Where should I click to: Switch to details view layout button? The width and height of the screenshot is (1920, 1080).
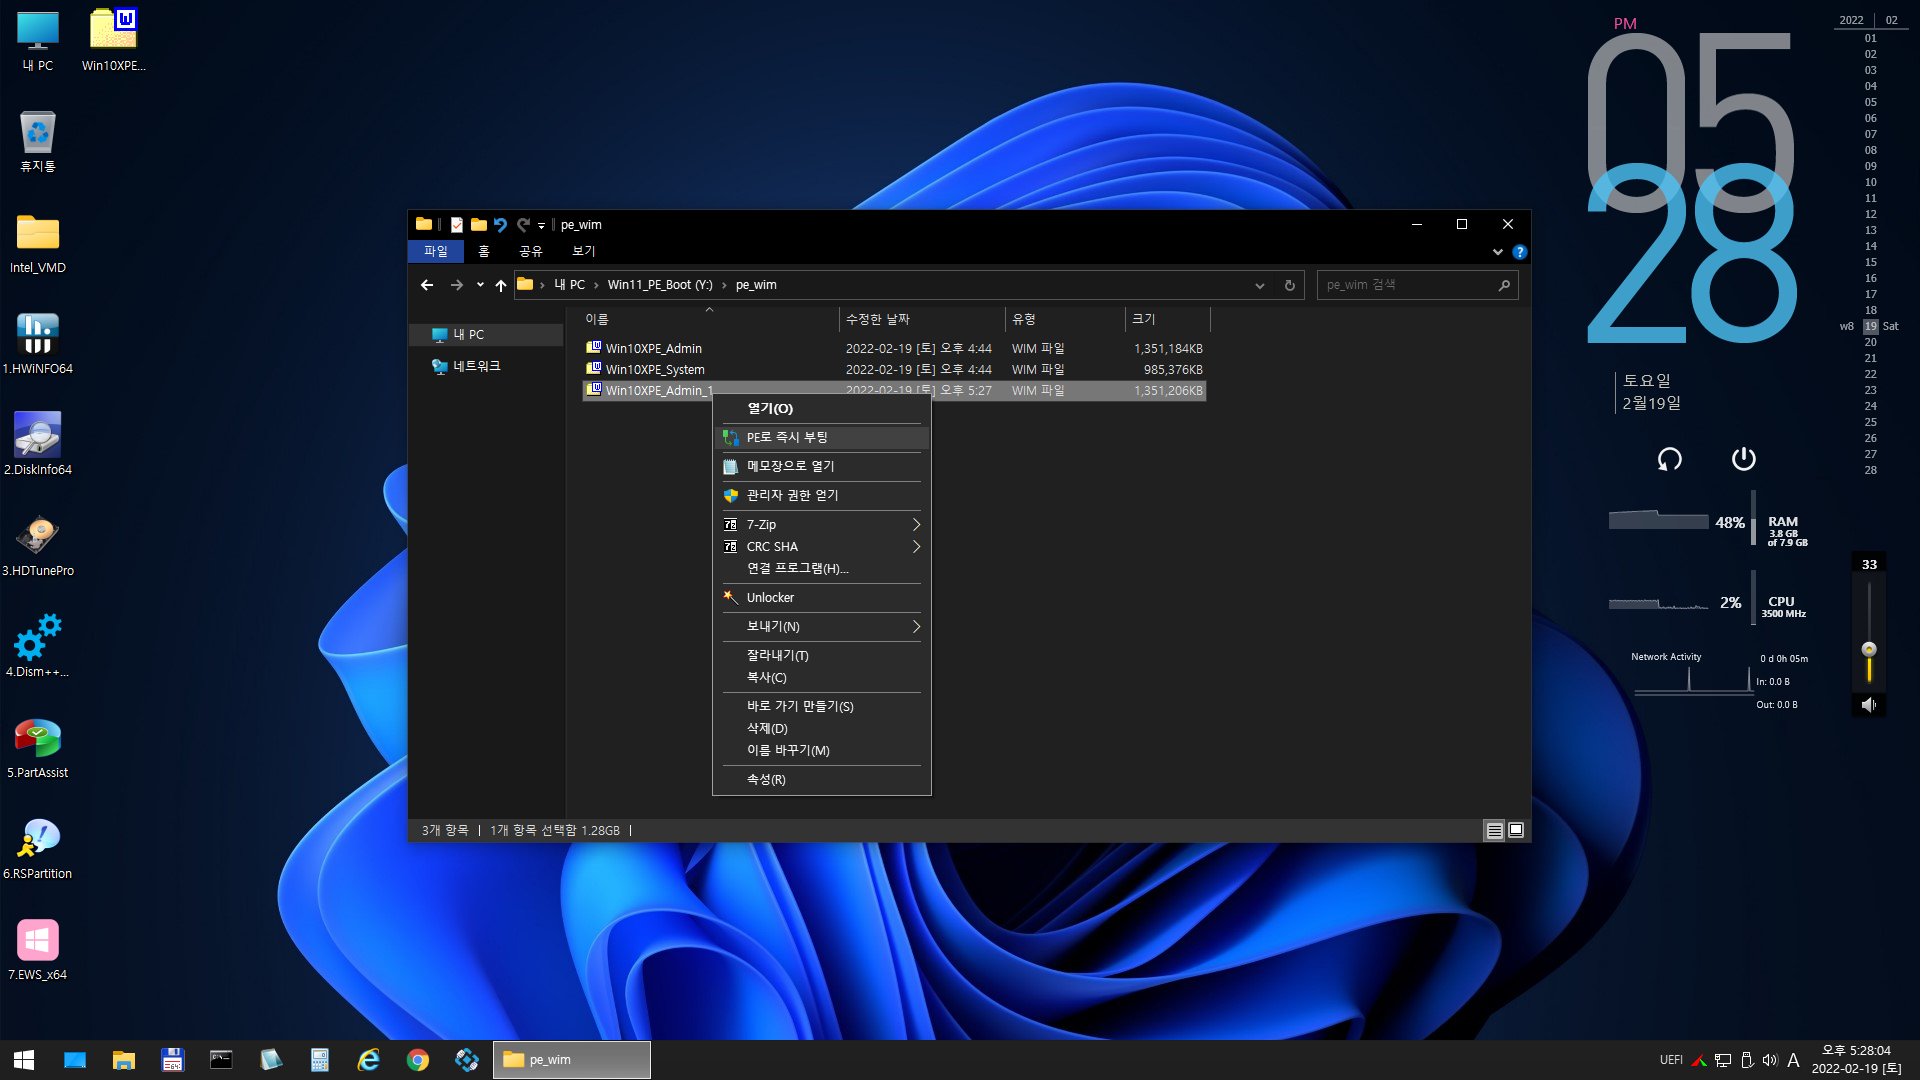1494,831
